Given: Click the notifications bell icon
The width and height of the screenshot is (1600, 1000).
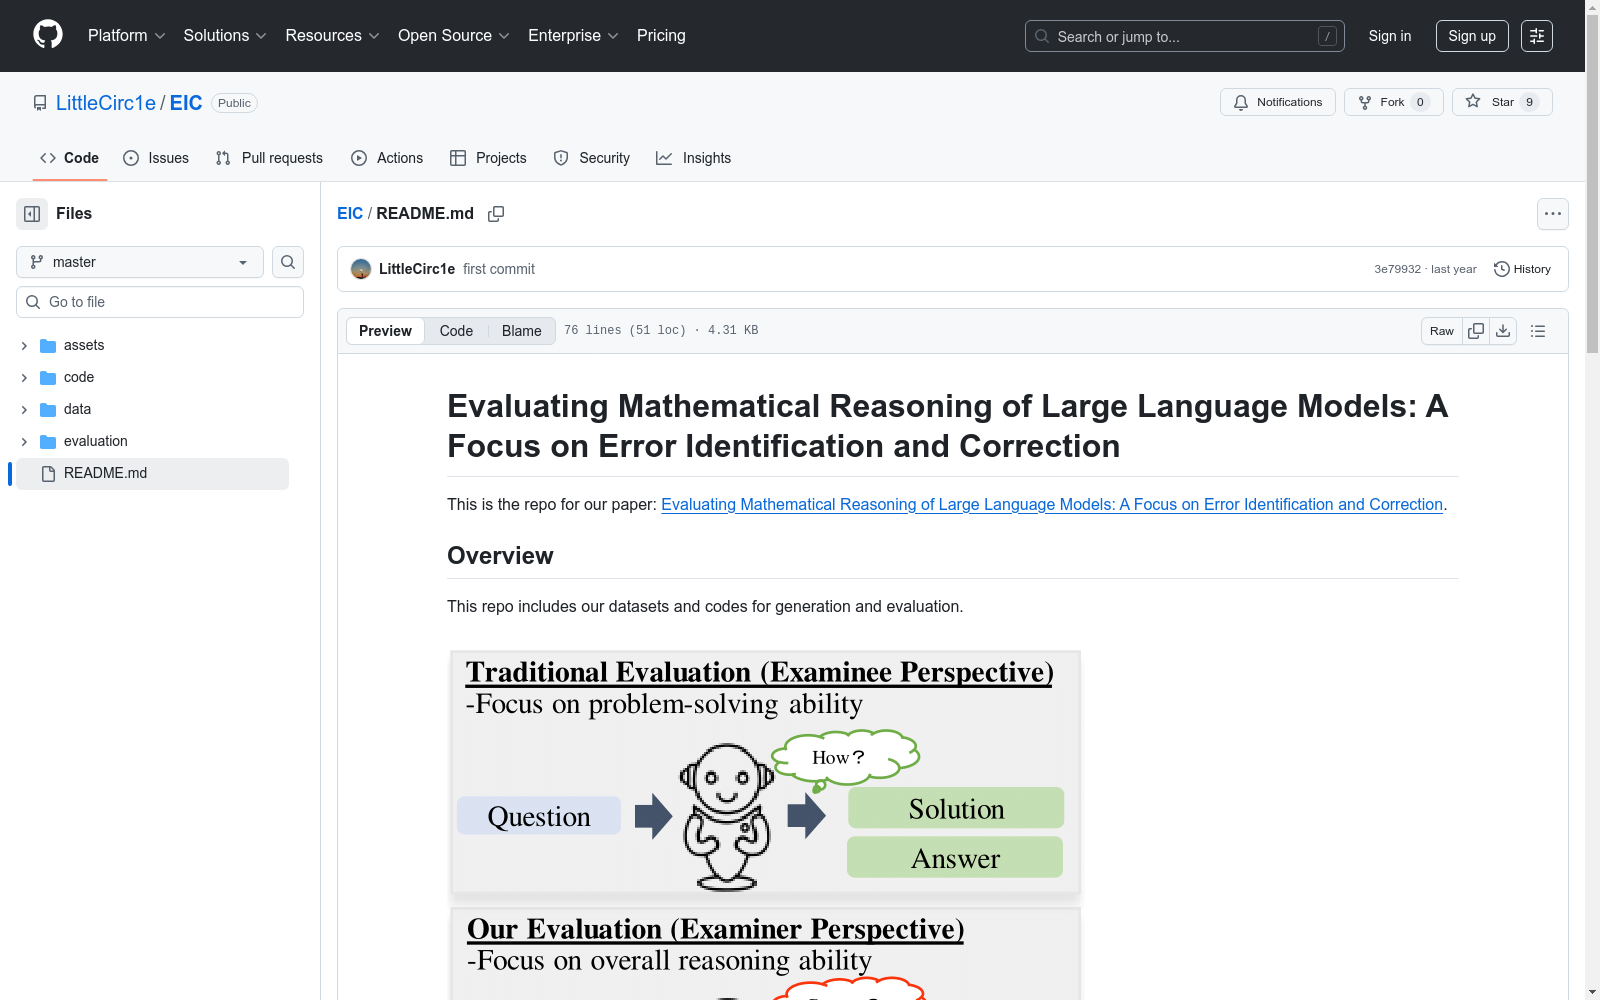Looking at the screenshot, I should [1241, 102].
